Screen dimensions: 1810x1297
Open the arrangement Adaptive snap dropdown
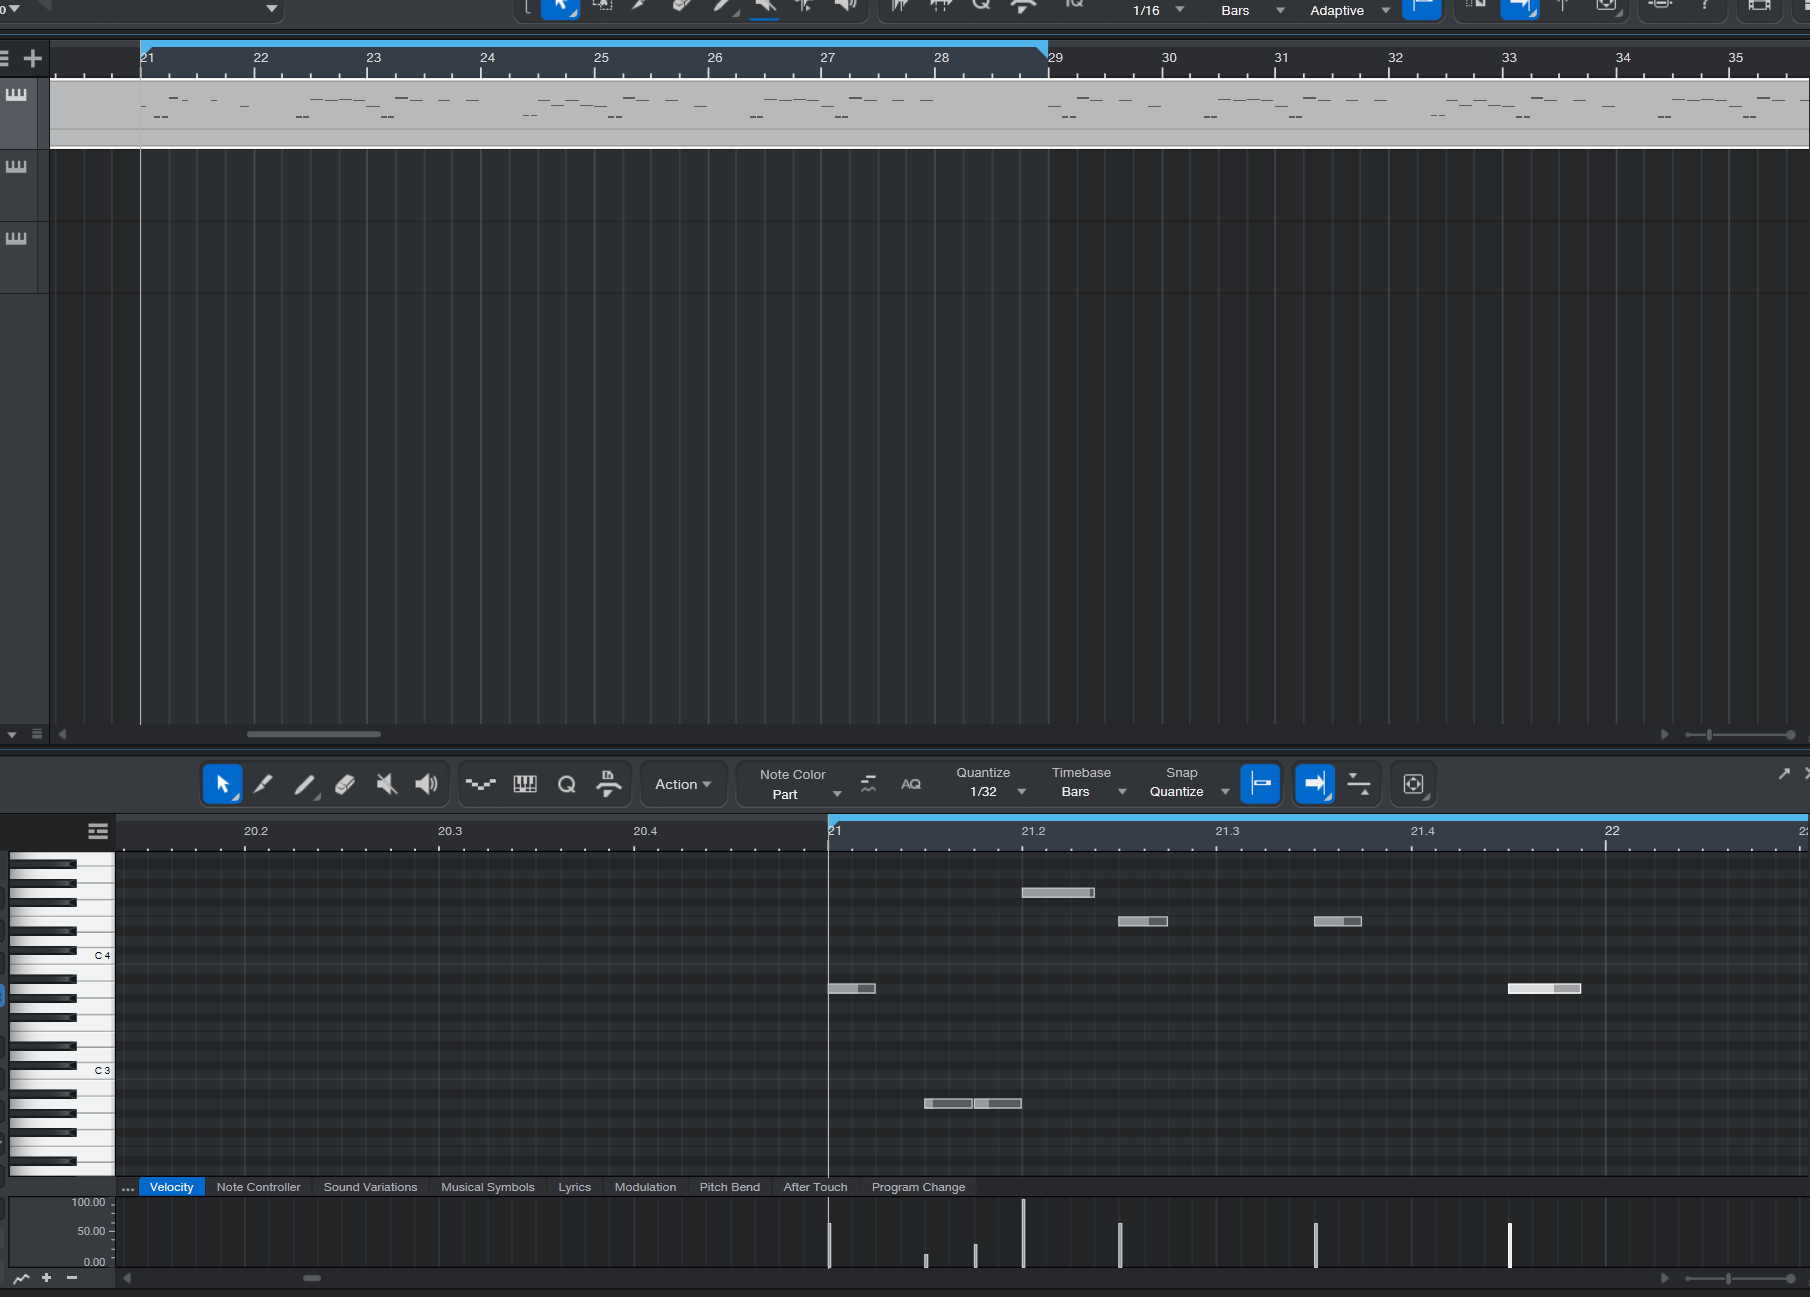coord(1349,10)
